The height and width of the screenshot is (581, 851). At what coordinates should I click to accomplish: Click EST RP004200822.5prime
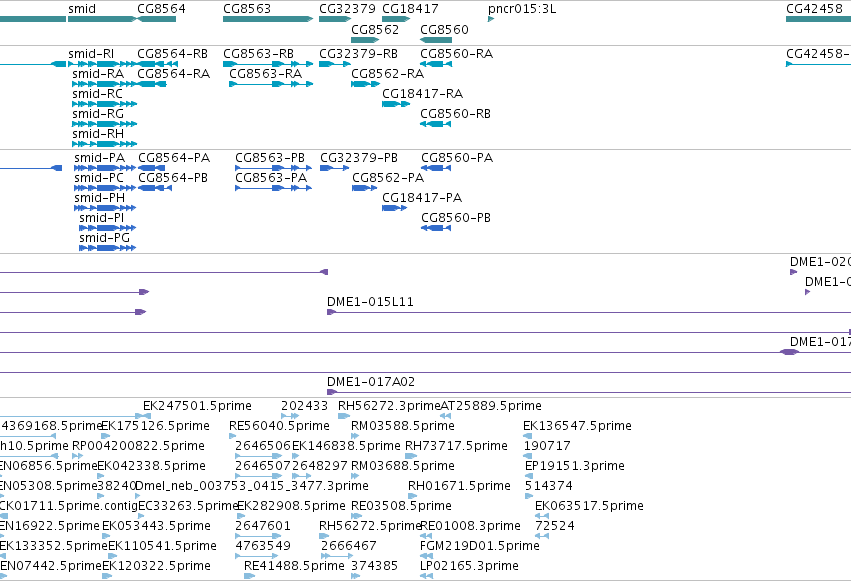tap(138, 446)
